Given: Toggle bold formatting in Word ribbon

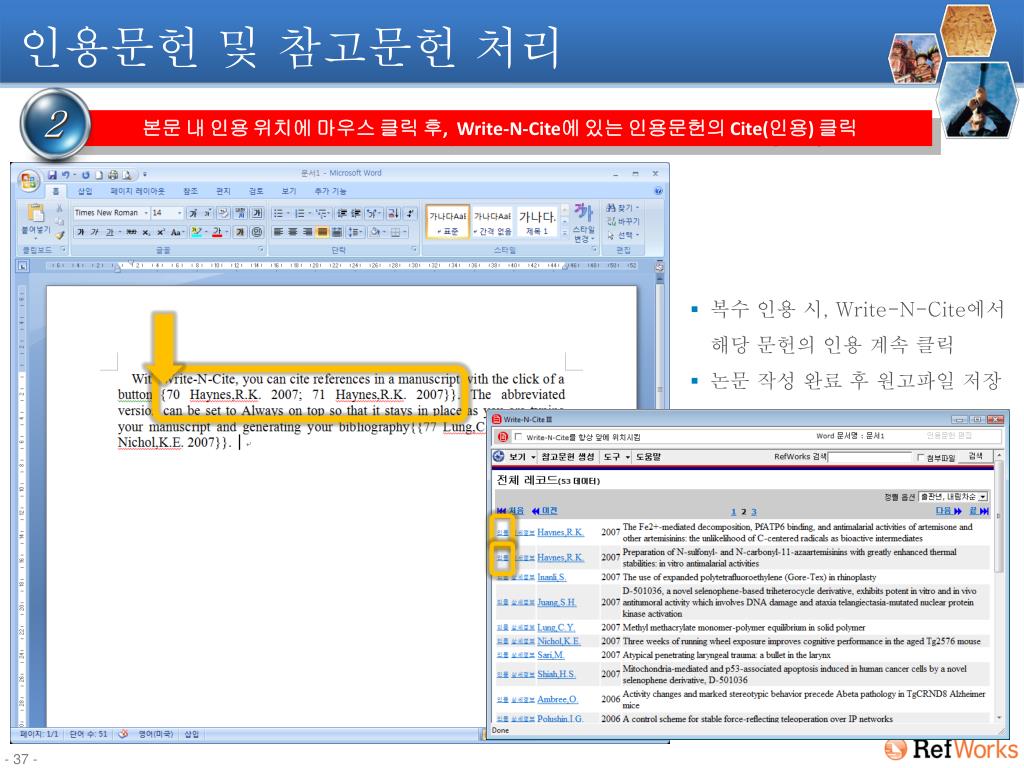Looking at the screenshot, I should tap(80, 232).
